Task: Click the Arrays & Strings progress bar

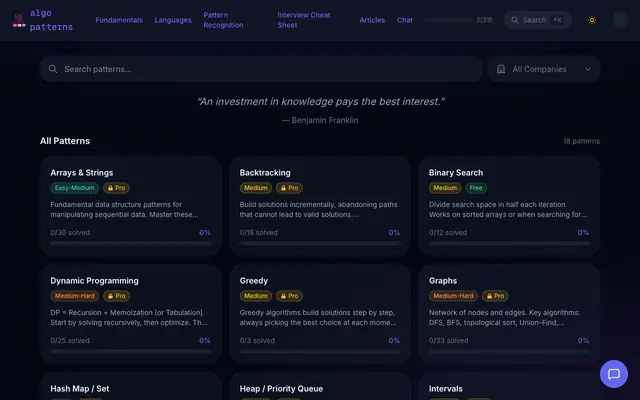Action: click(x=131, y=243)
